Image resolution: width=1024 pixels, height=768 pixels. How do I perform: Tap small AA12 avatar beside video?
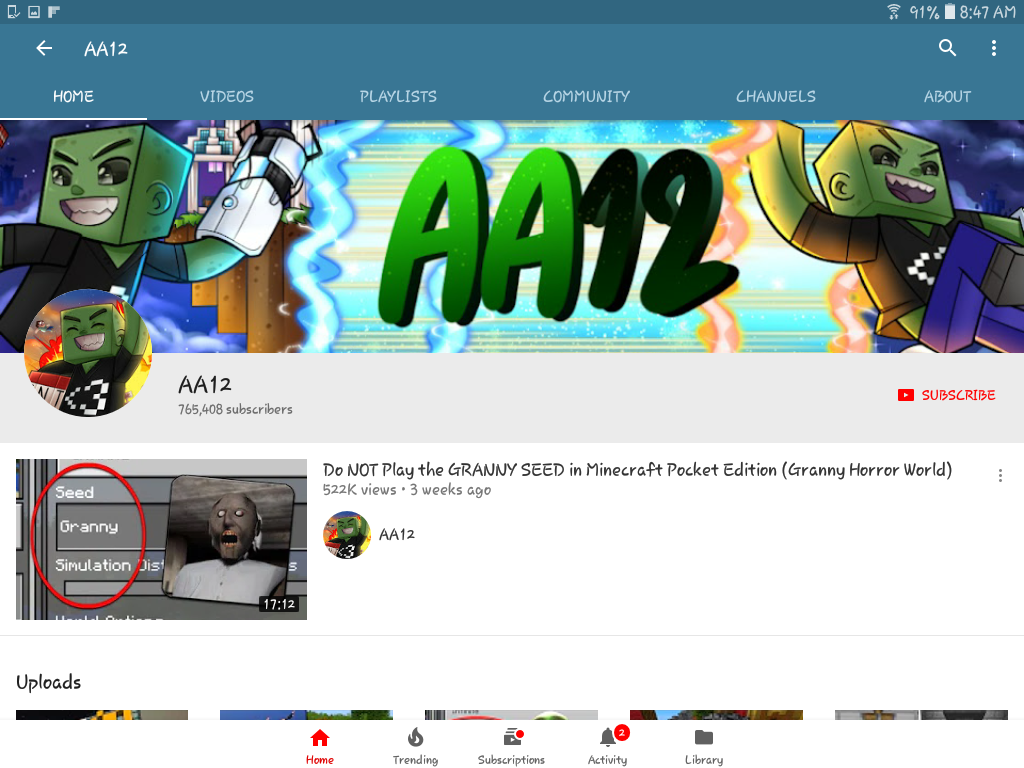(x=347, y=535)
